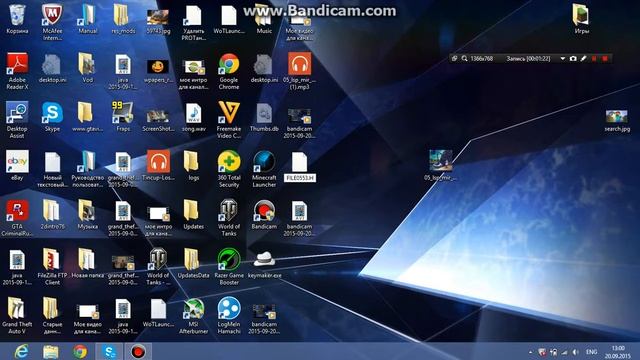Viewport: 640px width, 360px height.
Task: Change ENG input language in tray
Action: (591, 352)
